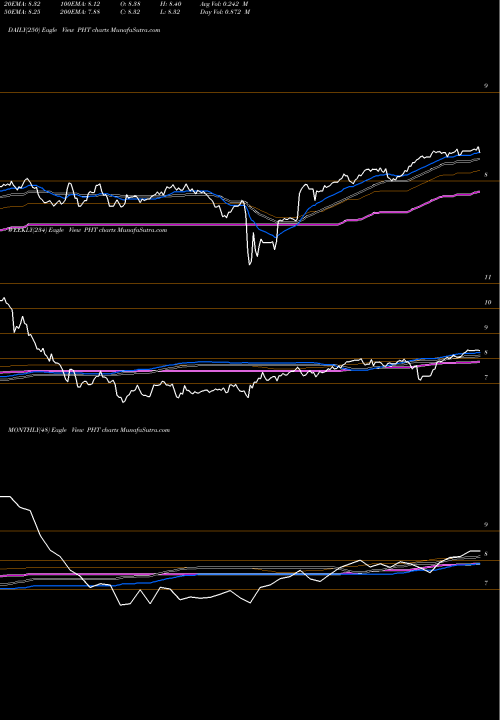Click the 50EMA value label
The width and height of the screenshot is (500, 720).
coord(20,12)
